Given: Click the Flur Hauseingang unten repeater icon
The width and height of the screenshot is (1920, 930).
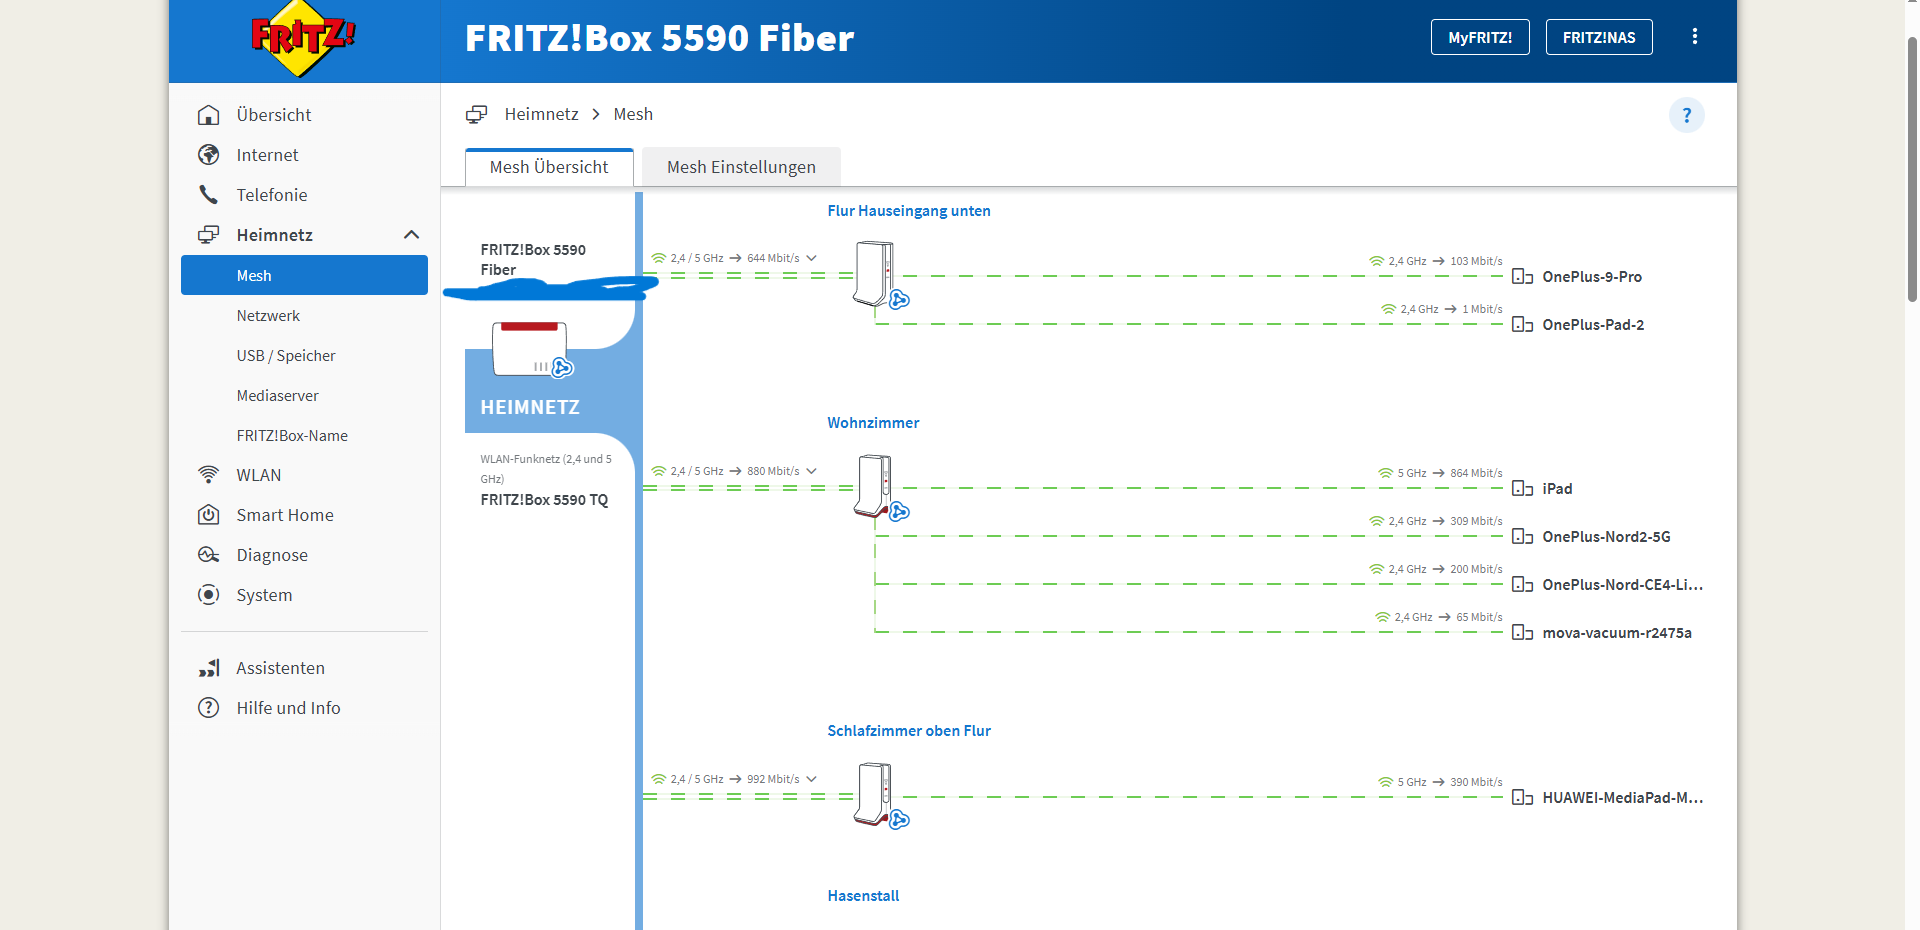Looking at the screenshot, I should coord(879,274).
